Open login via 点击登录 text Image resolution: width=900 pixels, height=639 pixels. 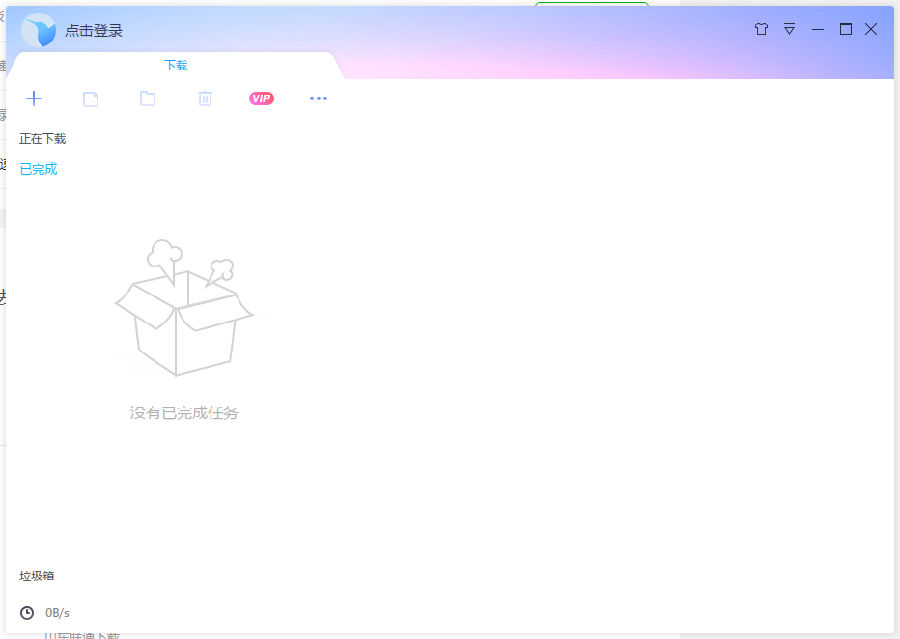click(94, 31)
